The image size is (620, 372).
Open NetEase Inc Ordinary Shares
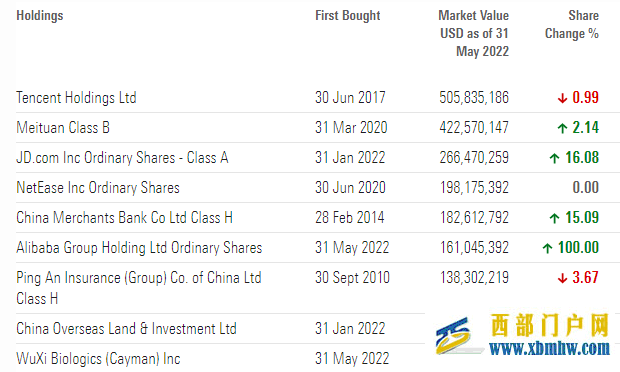click(x=98, y=187)
